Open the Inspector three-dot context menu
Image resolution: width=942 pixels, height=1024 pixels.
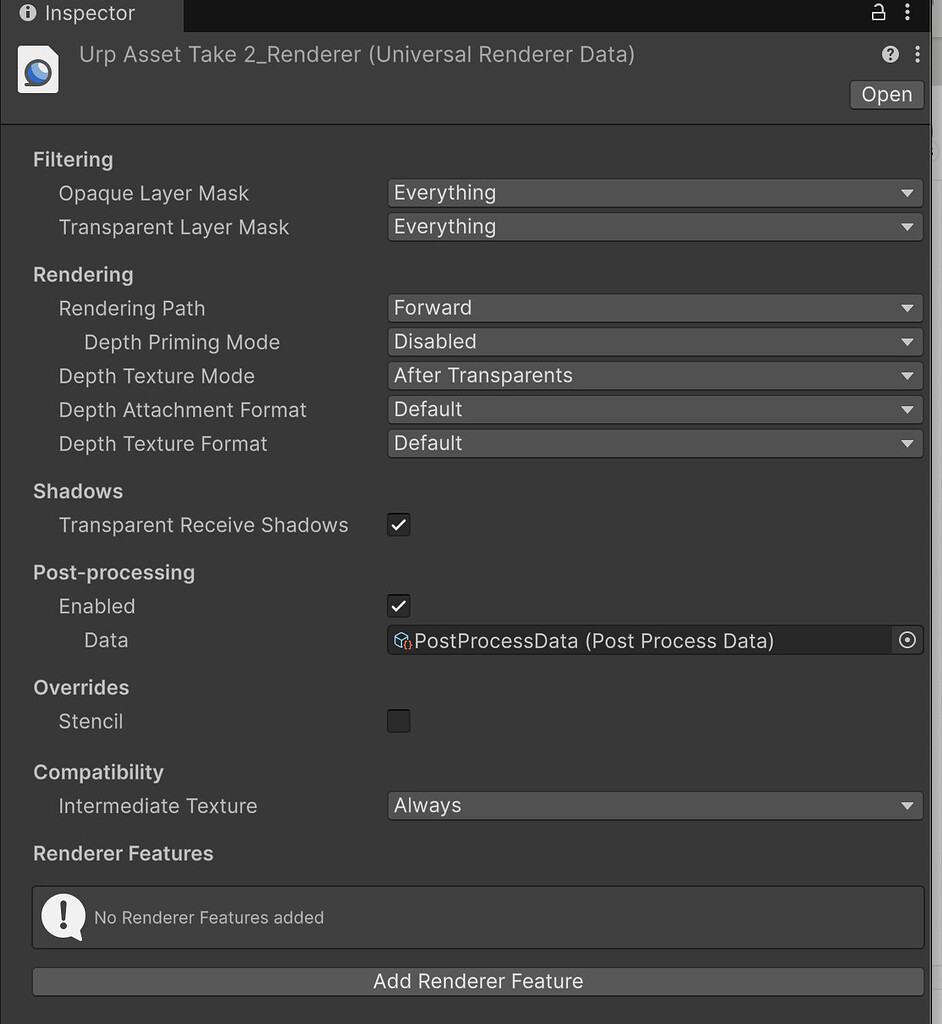(x=908, y=13)
